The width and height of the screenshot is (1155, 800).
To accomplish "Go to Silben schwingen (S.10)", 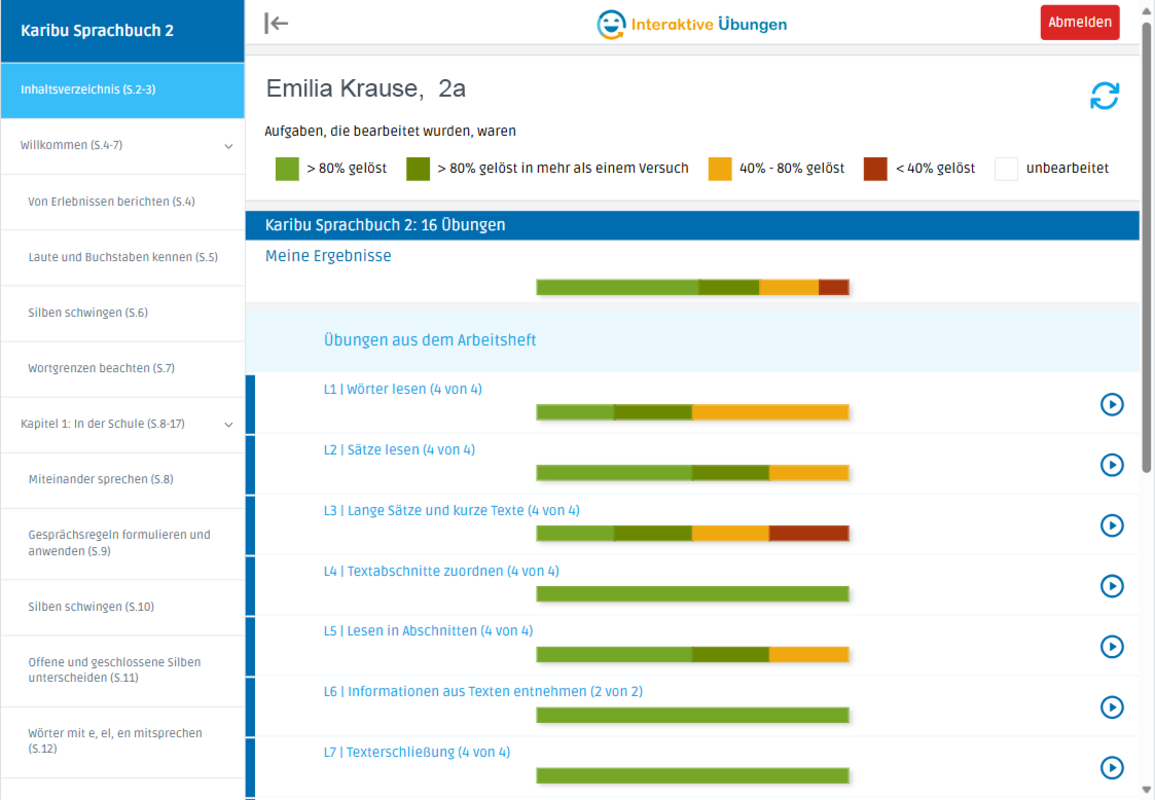I will [122, 607].
